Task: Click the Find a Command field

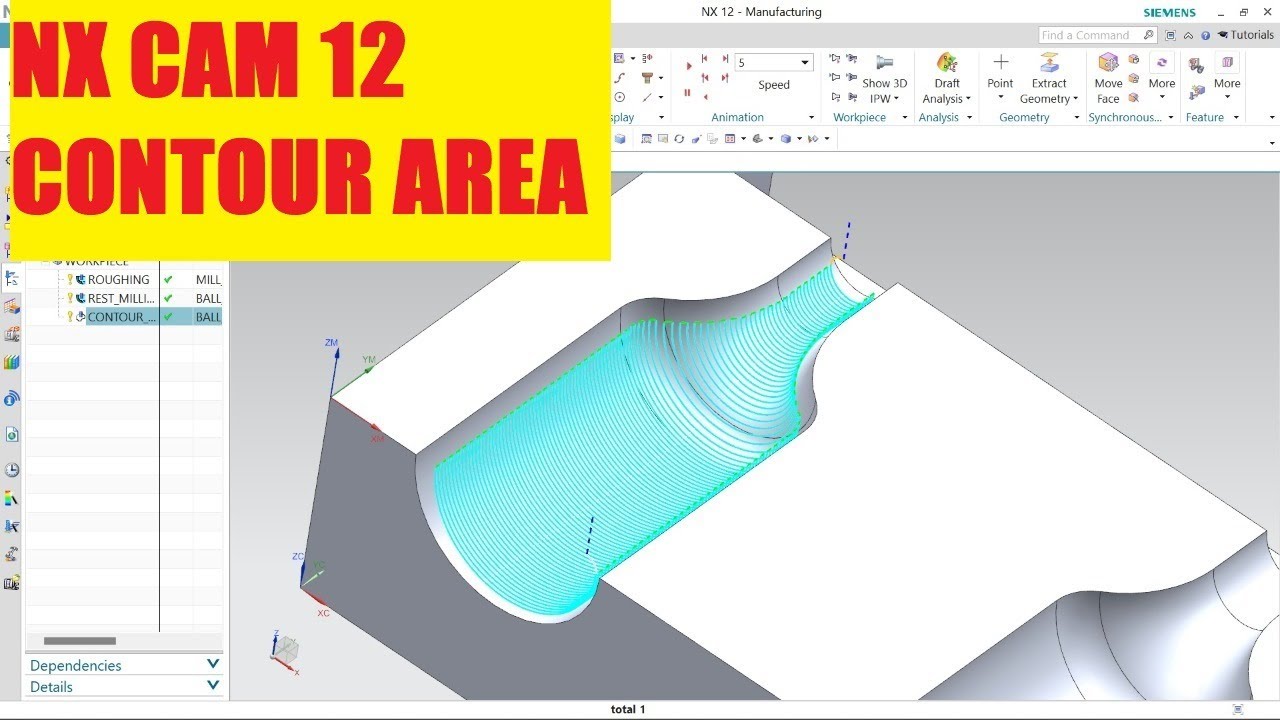Action: click(x=1098, y=35)
